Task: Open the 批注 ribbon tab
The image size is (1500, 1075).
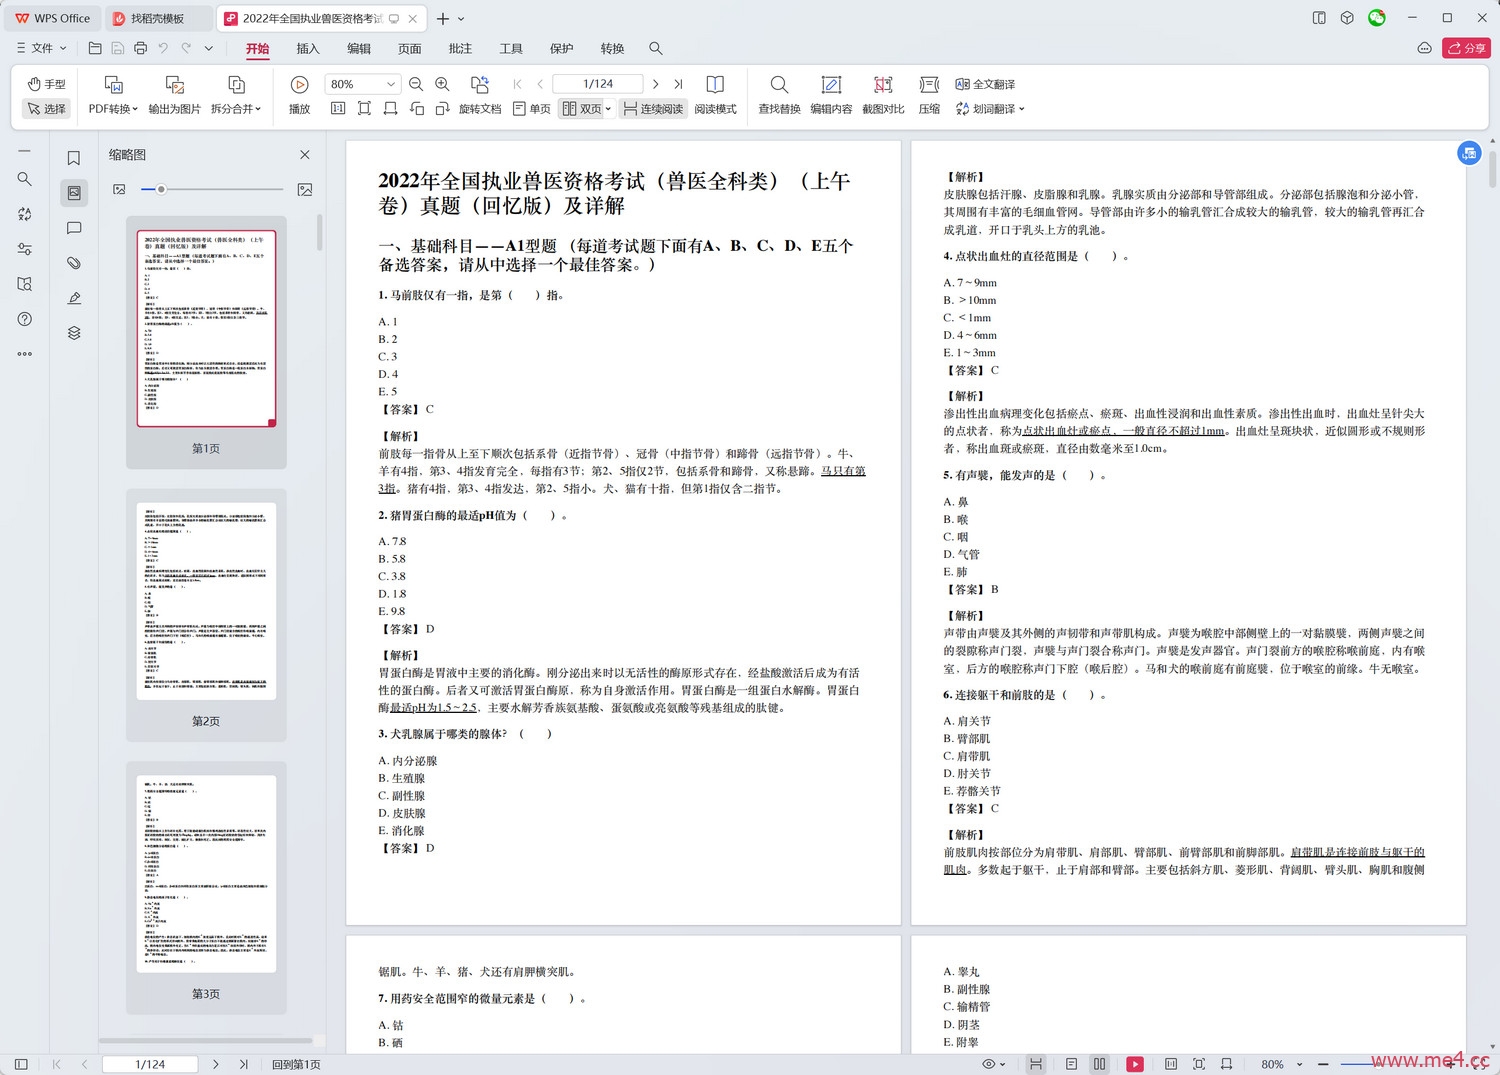Action: coord(460,48)
